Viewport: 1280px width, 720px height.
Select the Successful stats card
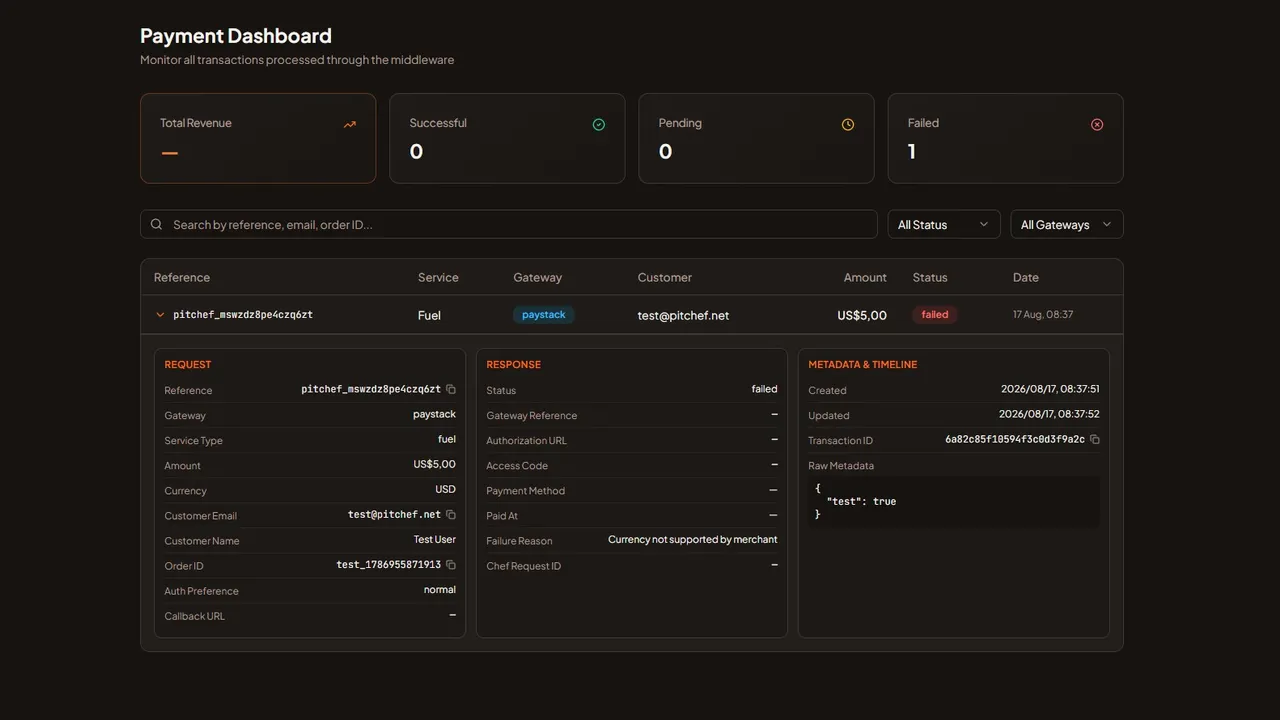(x=507, y=138)
